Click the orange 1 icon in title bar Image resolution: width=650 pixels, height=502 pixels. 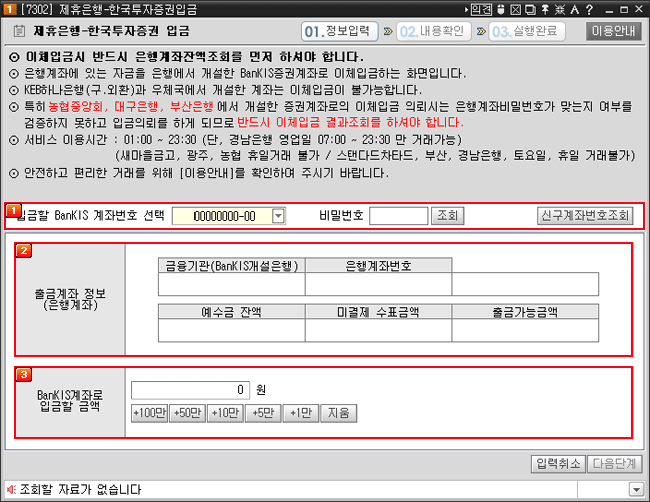pos(10,9)
